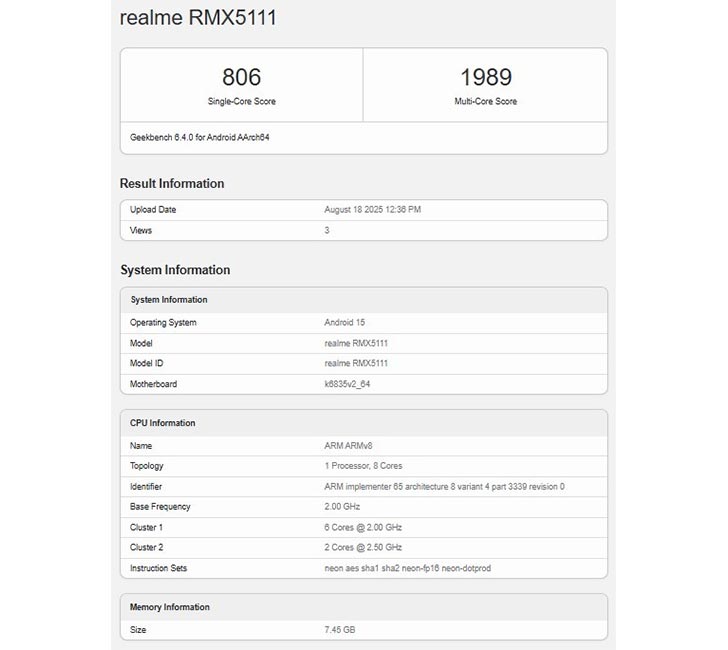Select realme RMX5111 value in Model ID row

click(356, 363)
